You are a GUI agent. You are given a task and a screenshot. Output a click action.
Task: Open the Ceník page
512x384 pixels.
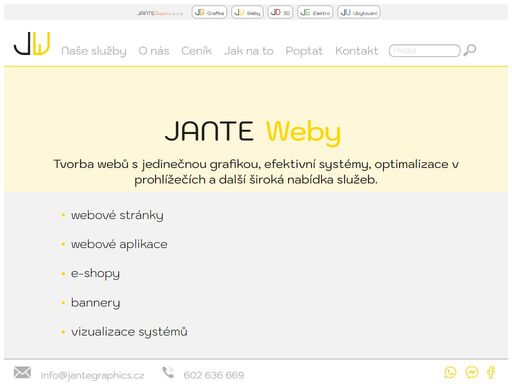pos(196,51)
